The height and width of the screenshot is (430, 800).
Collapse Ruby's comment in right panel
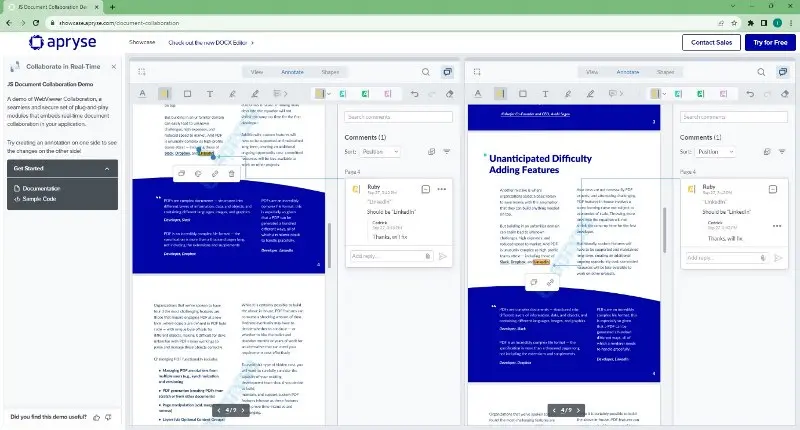pyautogui.click(x=773, y=189)
